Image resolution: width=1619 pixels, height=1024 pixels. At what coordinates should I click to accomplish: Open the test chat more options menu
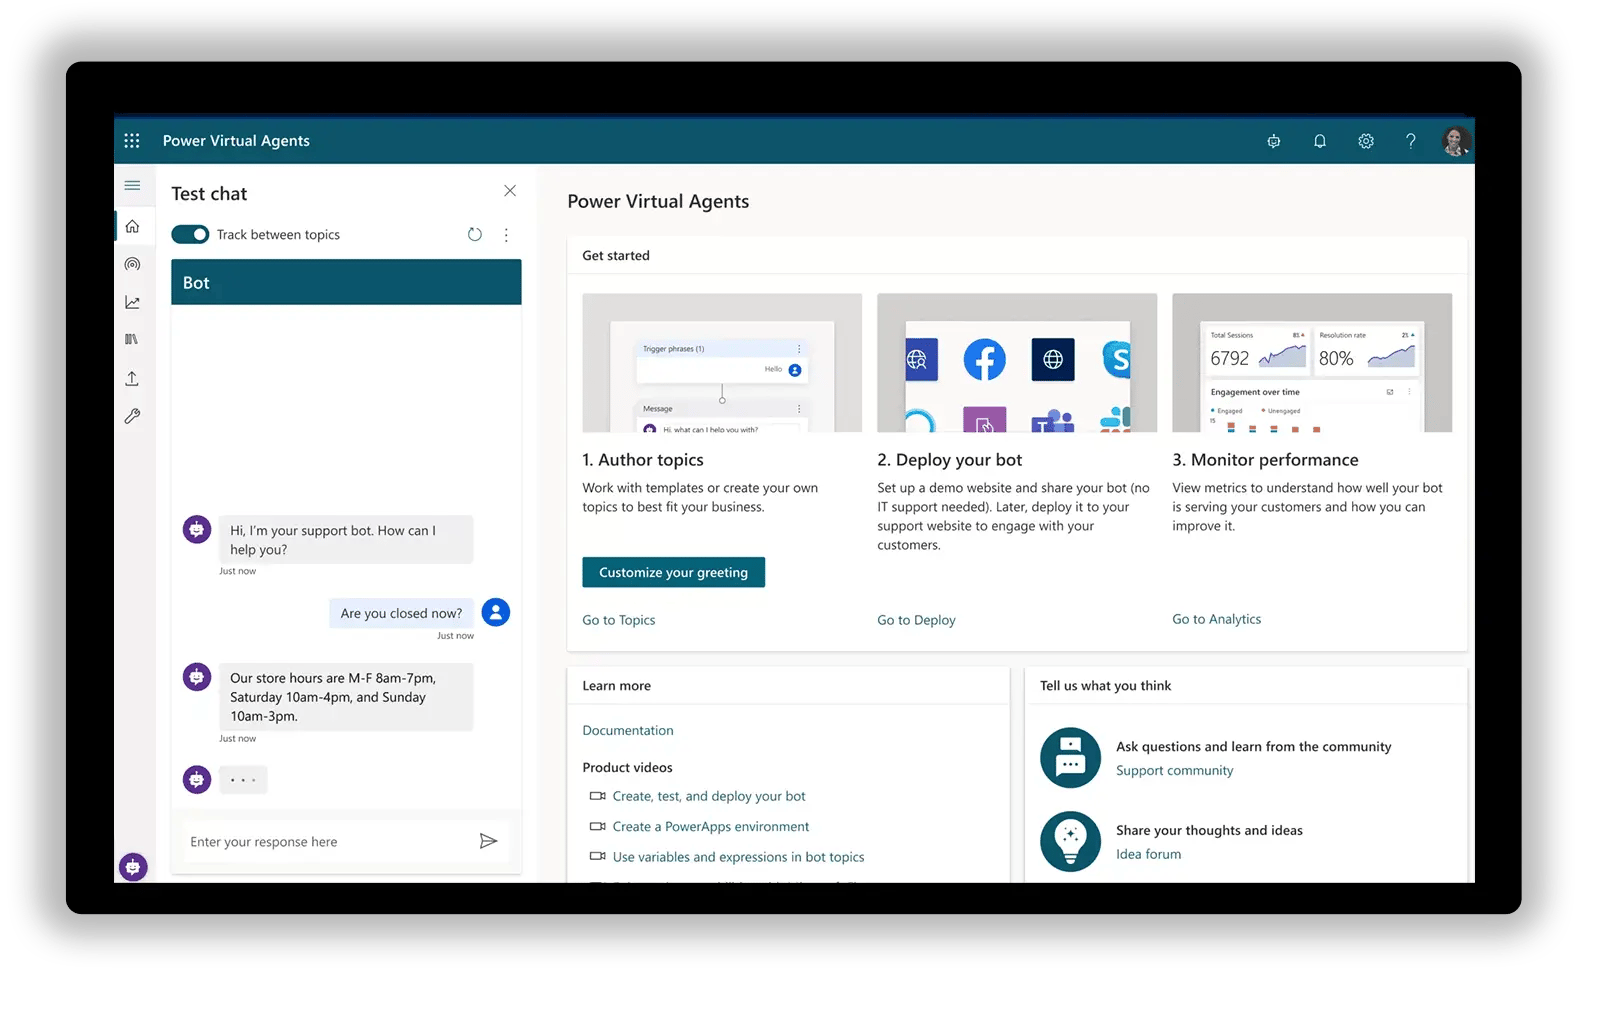(x=506, y=235)
